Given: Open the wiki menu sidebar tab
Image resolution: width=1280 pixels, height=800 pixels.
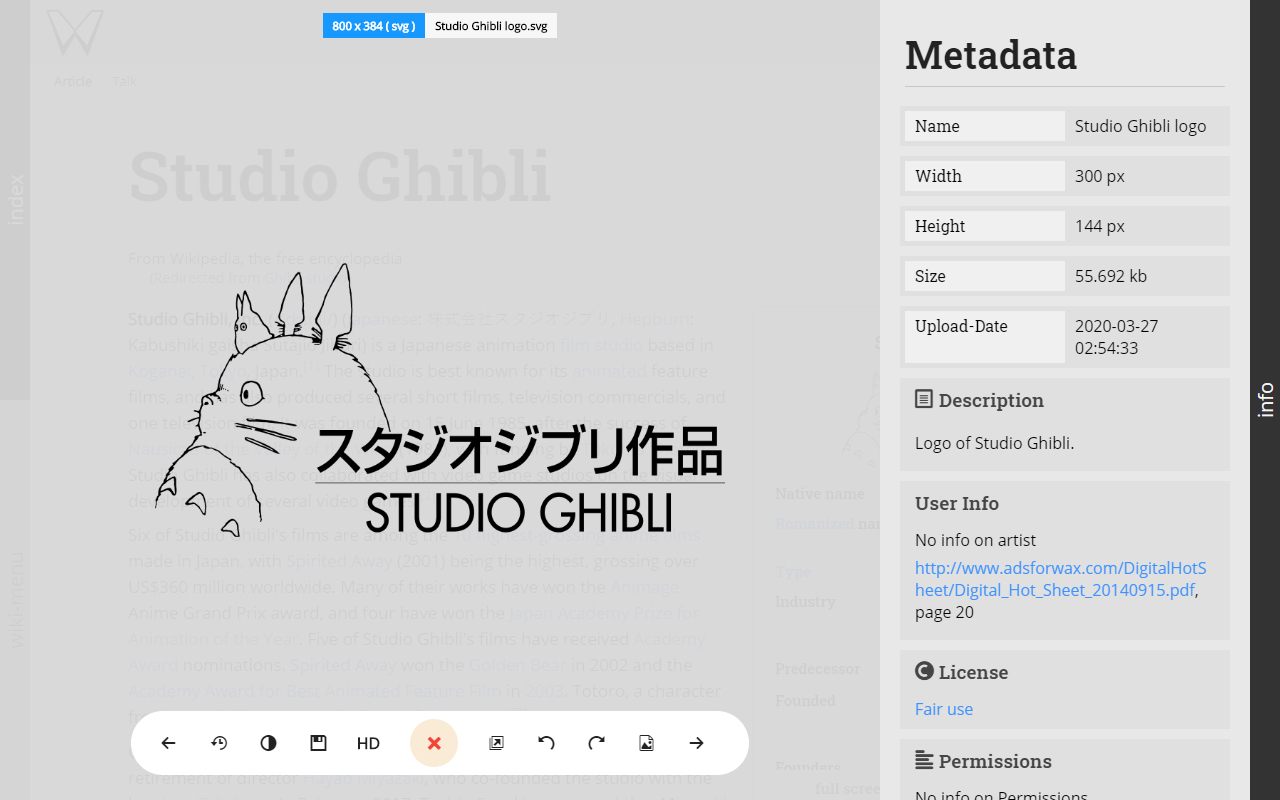Looking at the screenshot, I should pyautogui.click(x=15, y=600).
